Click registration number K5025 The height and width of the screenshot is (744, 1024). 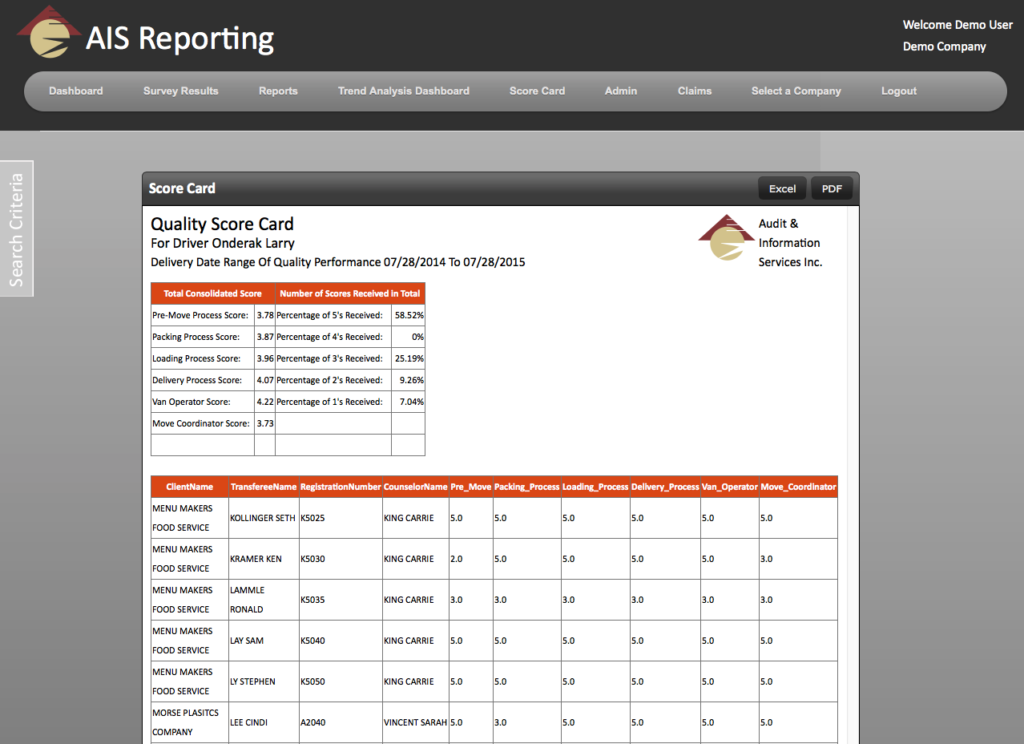pos(313,518)
